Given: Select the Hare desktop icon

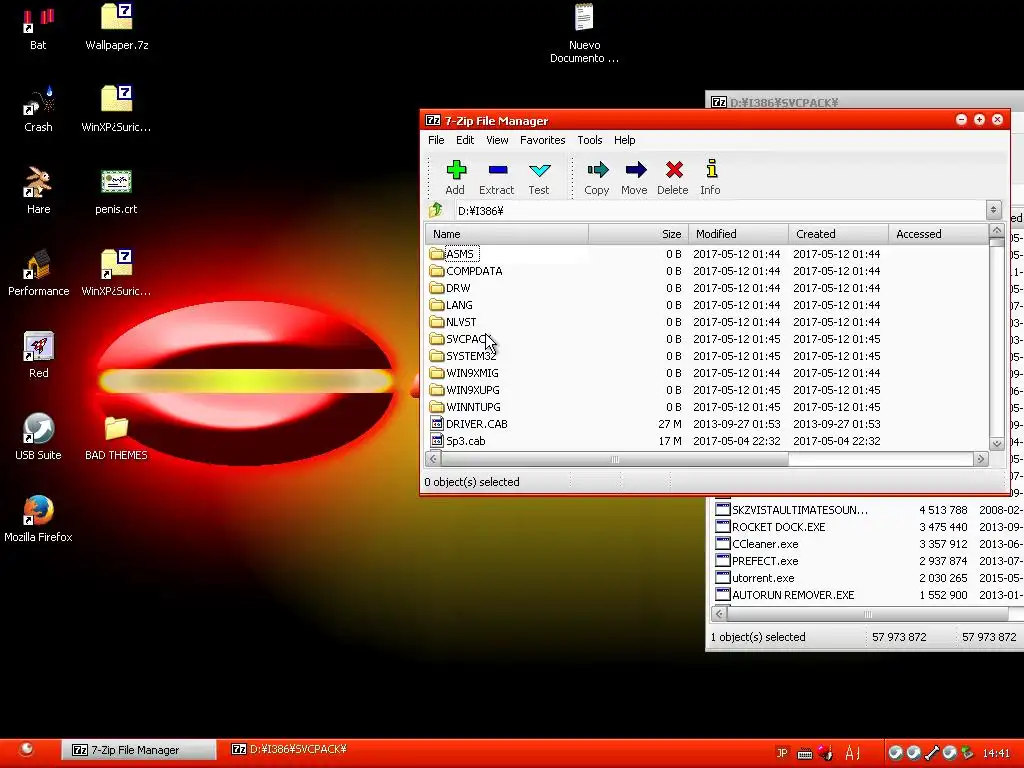Looking at the screenshot, I should pyautogui.click(x=38, y=191).
